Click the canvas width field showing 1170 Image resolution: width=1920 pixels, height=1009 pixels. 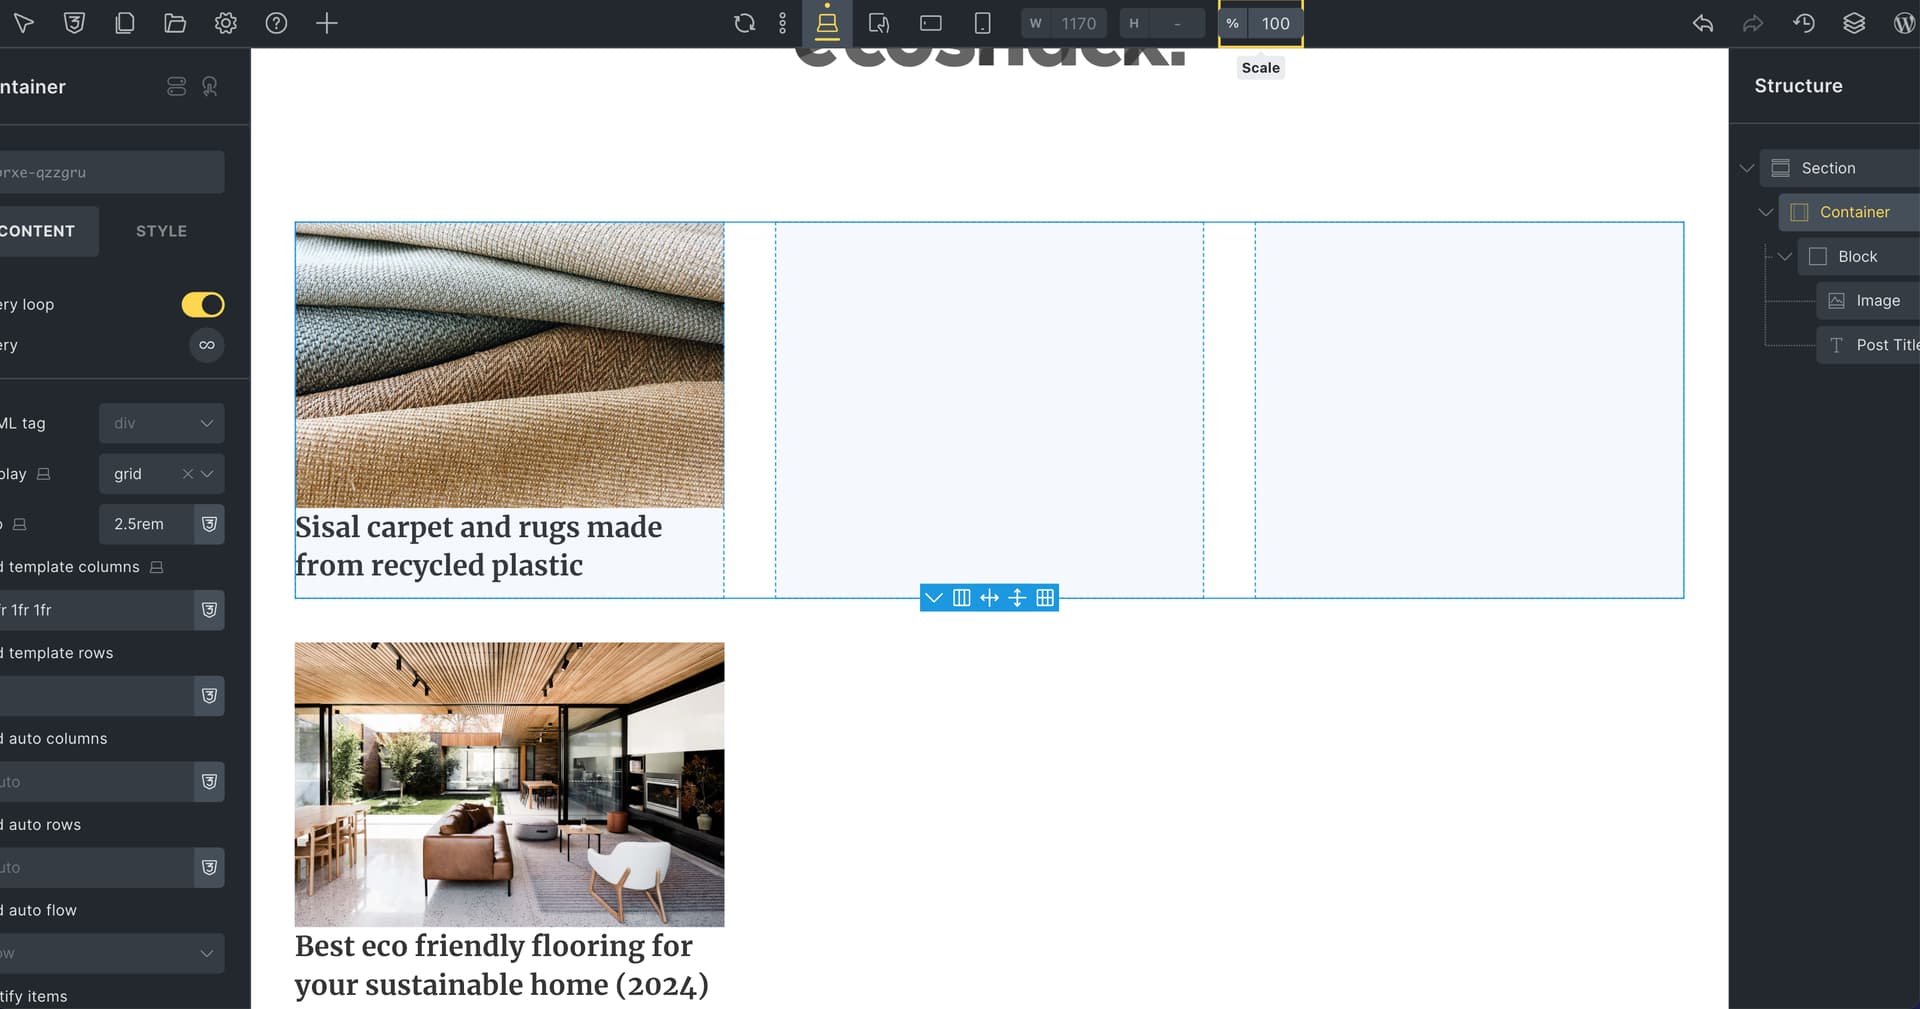coord(1078,23)
